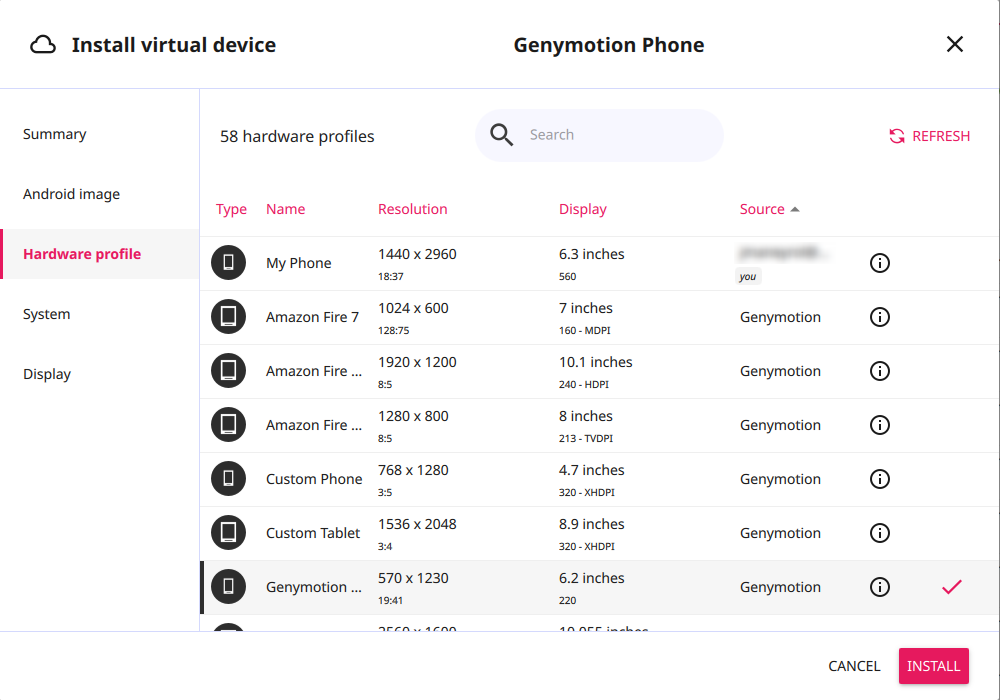
Task: Sort profiles by Display column header
Action: click(583, 209)
